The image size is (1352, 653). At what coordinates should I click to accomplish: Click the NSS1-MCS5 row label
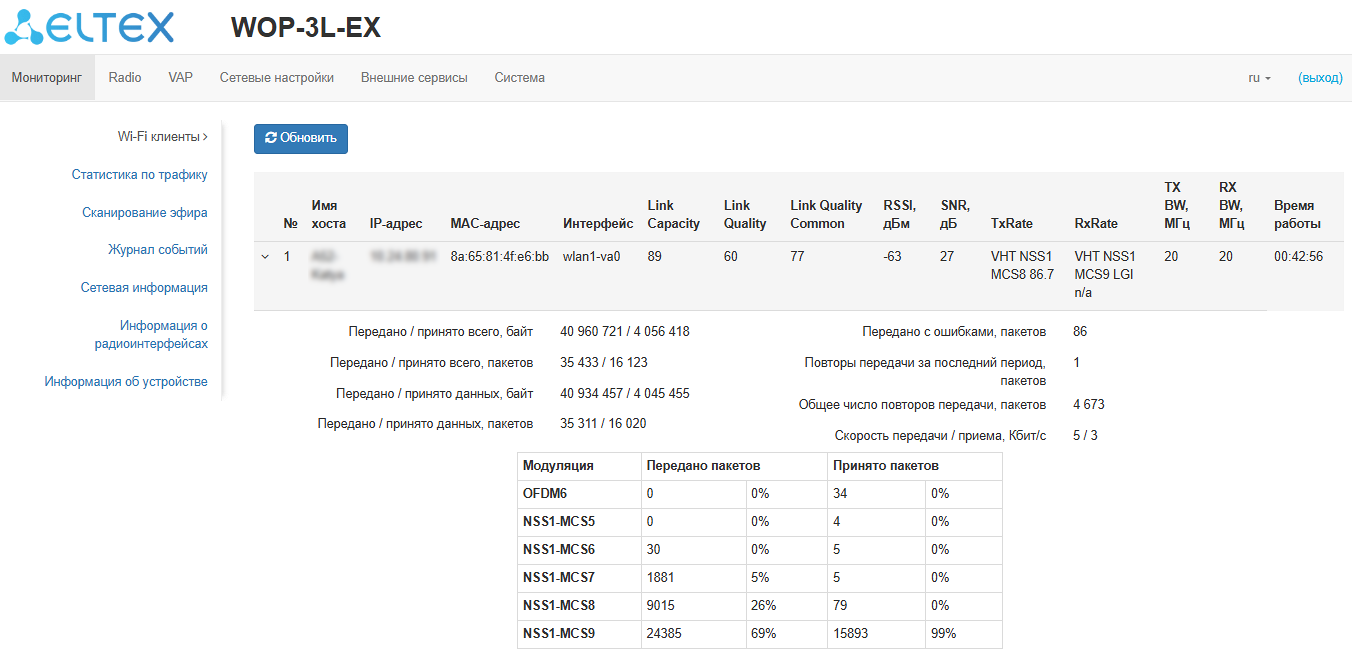tap(559, 522)
